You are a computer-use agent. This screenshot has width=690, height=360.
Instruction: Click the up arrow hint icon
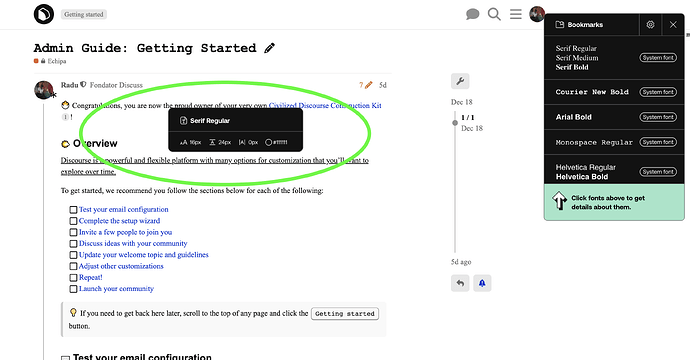[559, 201]
